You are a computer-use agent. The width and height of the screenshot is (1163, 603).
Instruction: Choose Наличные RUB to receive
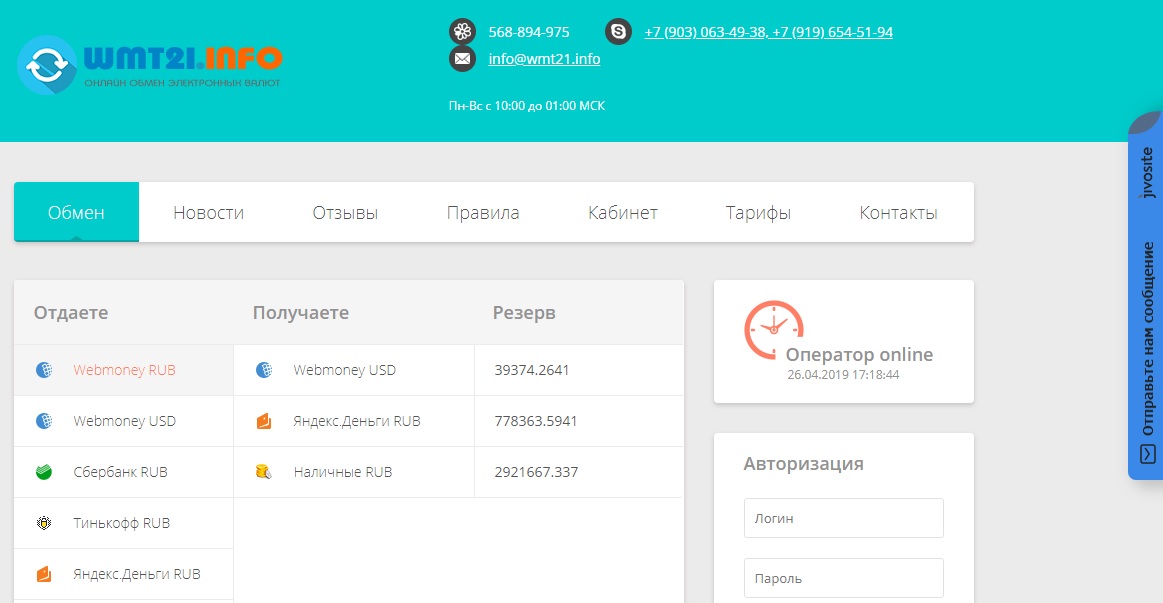point(354,472)
